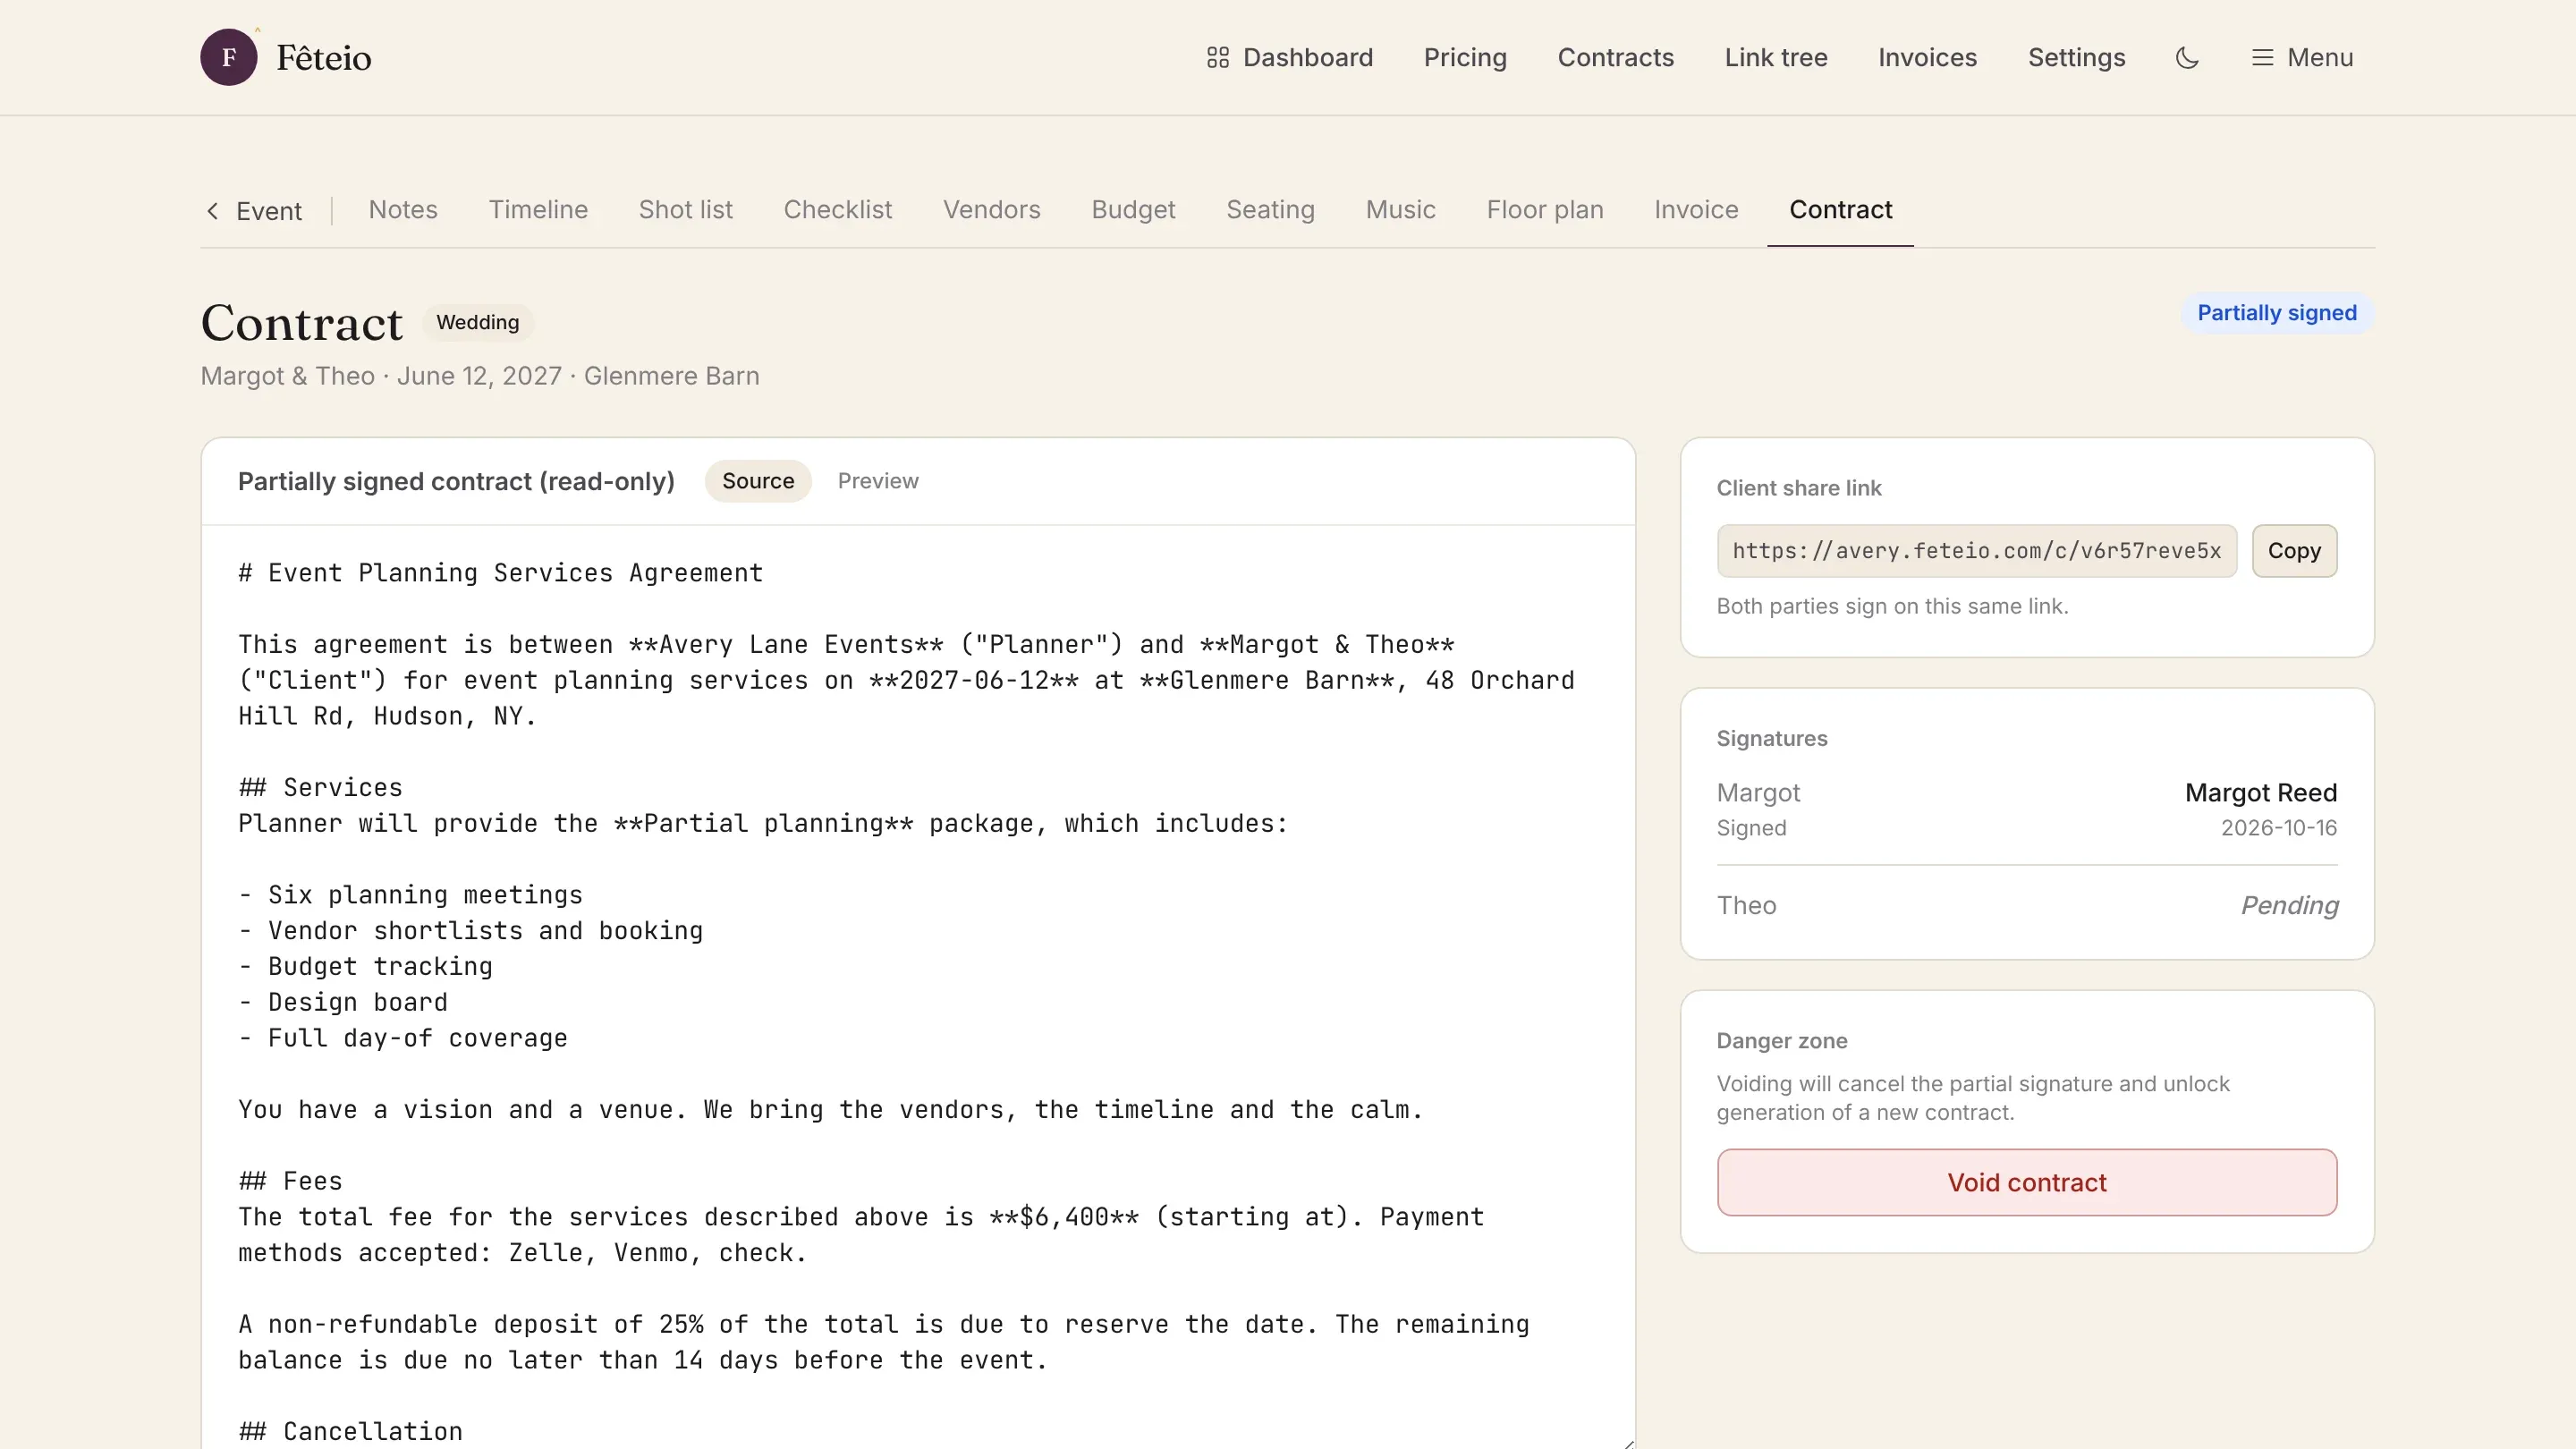Click the Void contract button
Image resolution: width=2576 pixels, height=1449 pixels.
[2026, 1182]
